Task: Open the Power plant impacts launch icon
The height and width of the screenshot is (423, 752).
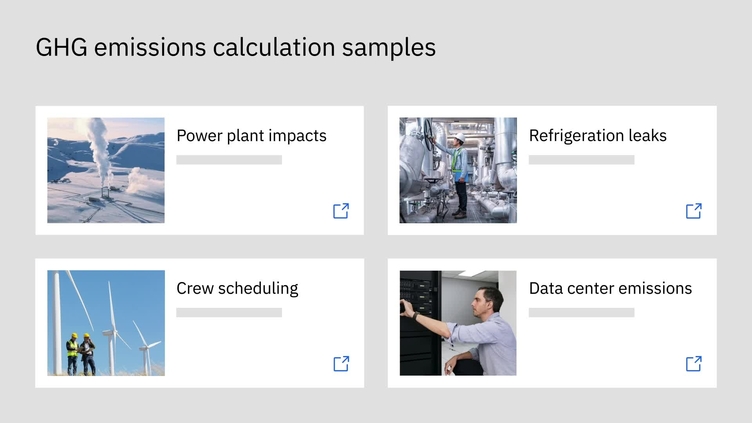Action: 341,211
